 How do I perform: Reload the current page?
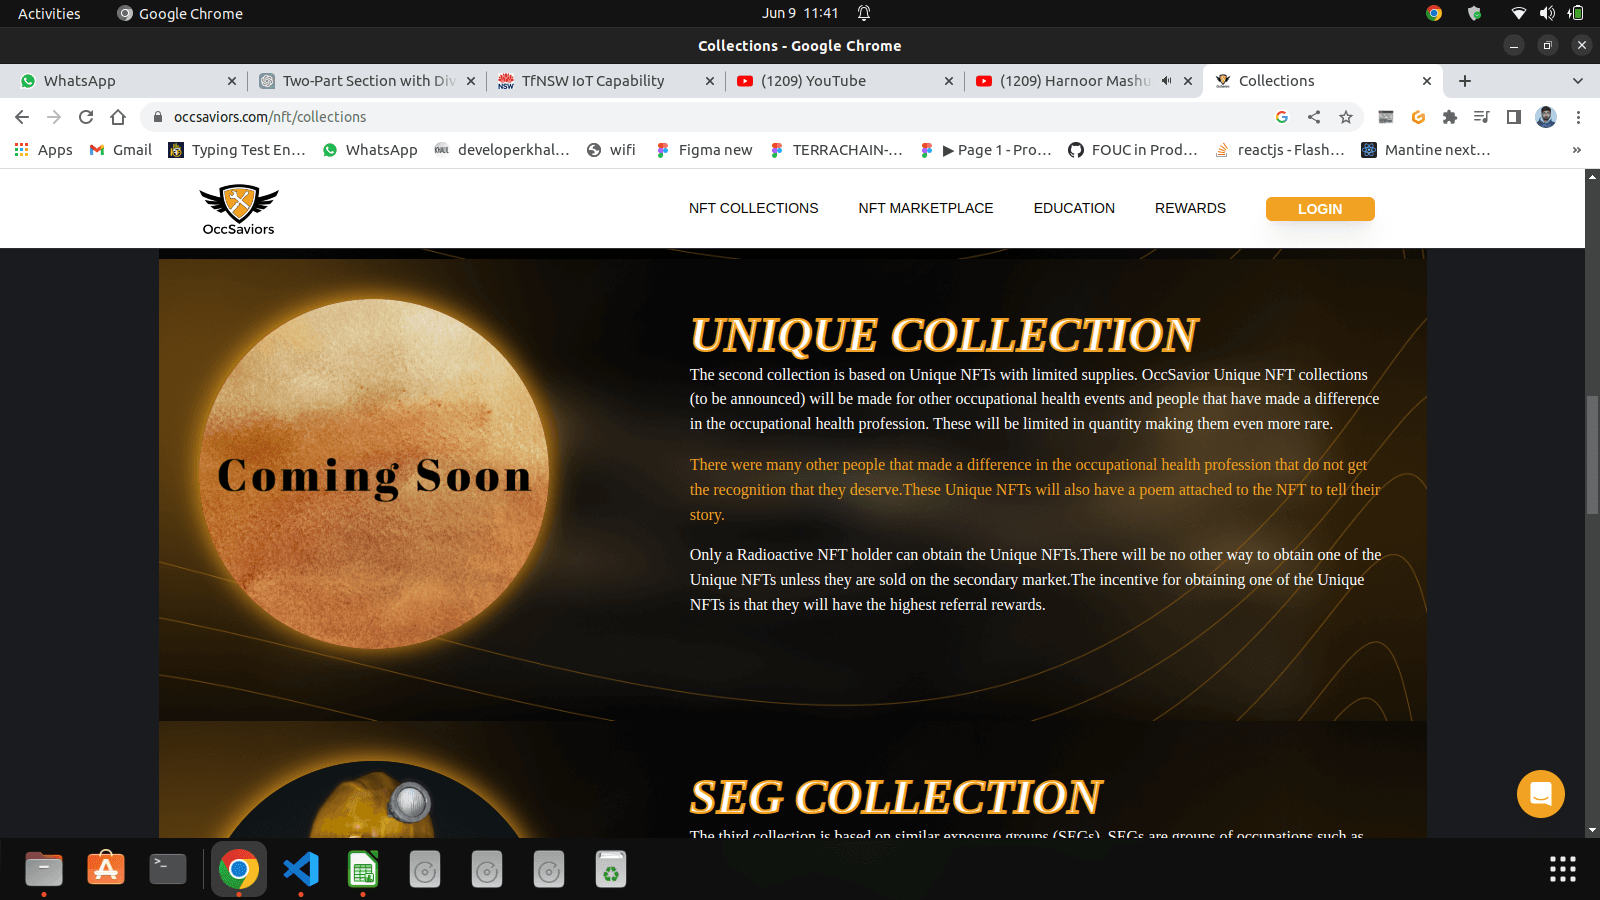[x=86, y=117]
